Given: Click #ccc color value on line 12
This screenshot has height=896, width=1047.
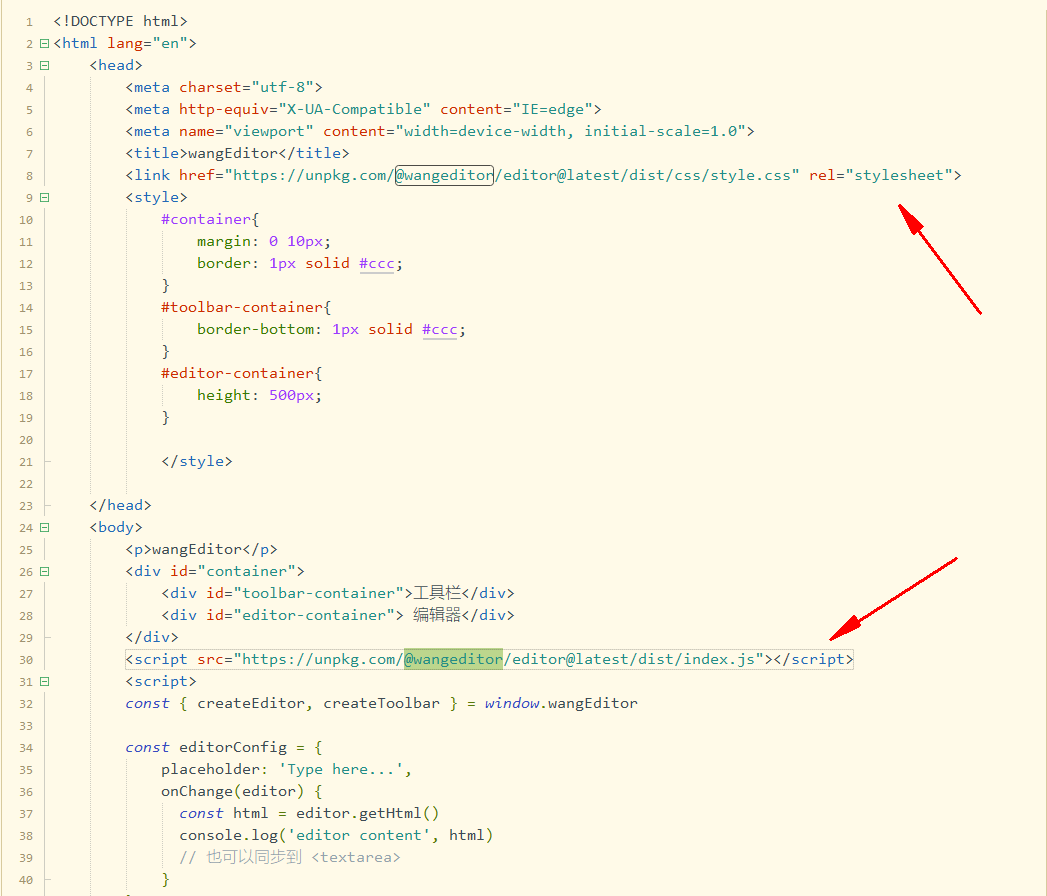Looking at the screenshot, I should [377, 264].
